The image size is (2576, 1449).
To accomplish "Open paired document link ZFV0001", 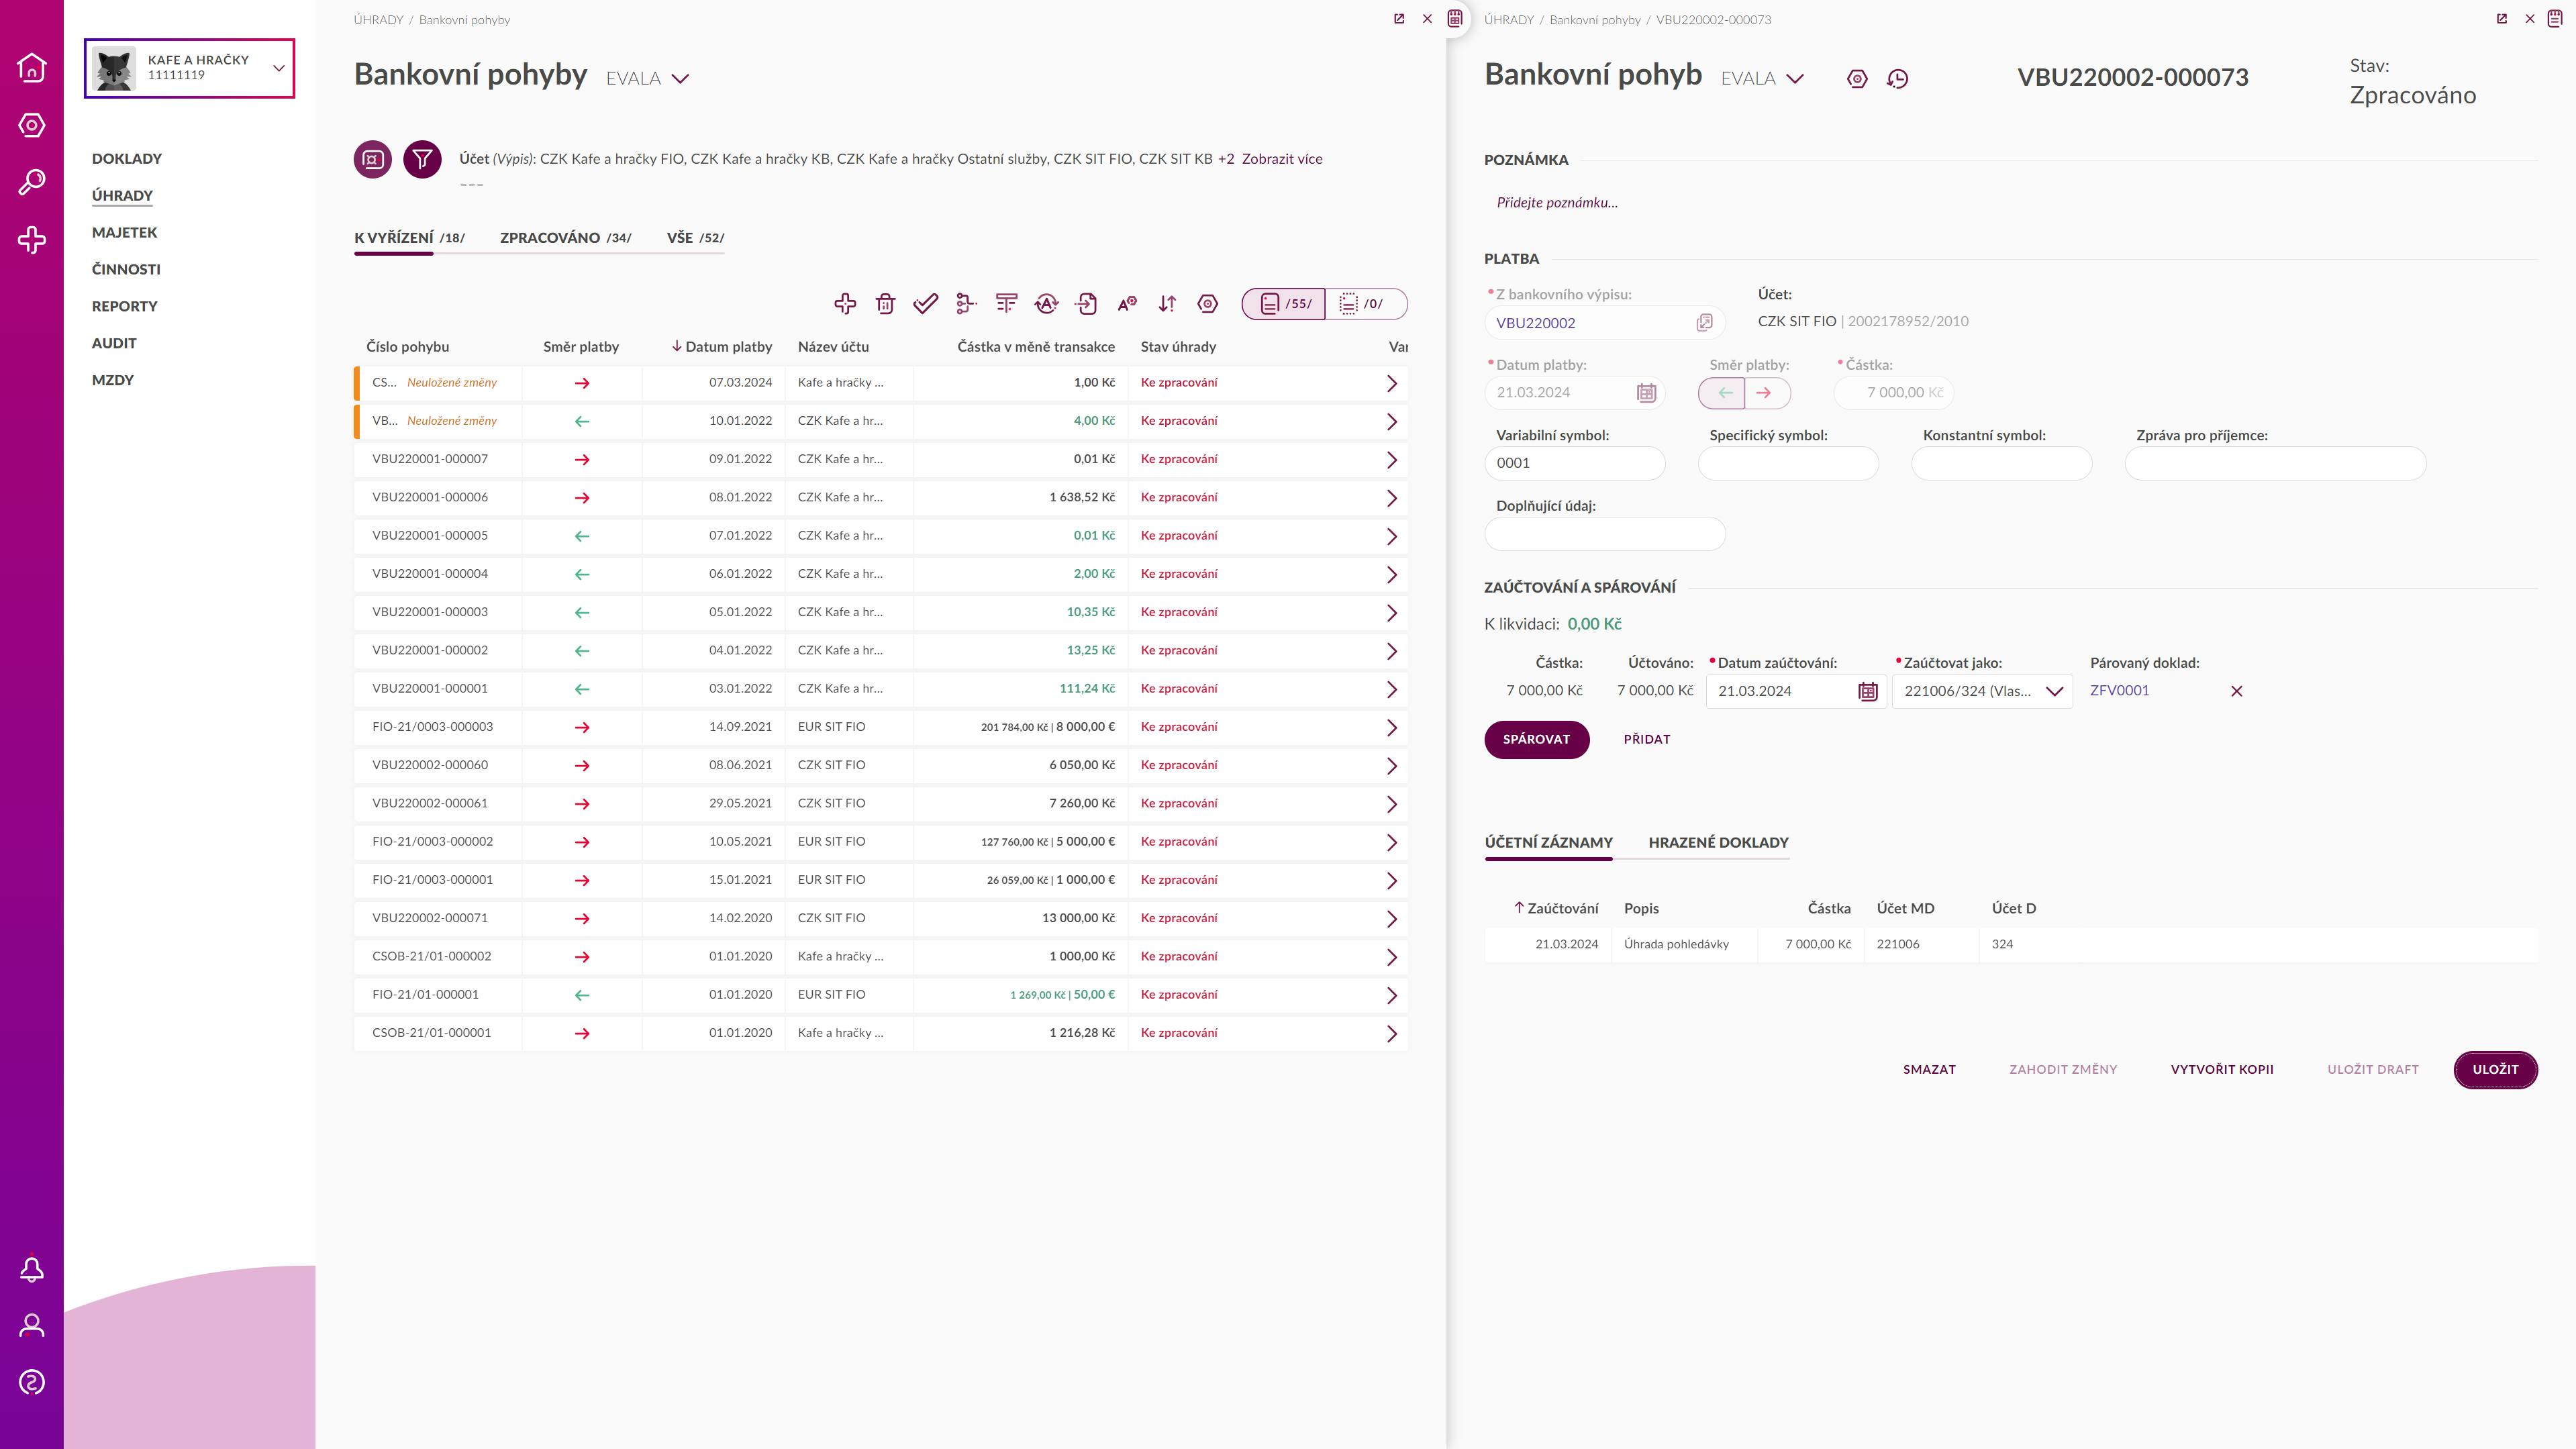I will pos(2119,690).
